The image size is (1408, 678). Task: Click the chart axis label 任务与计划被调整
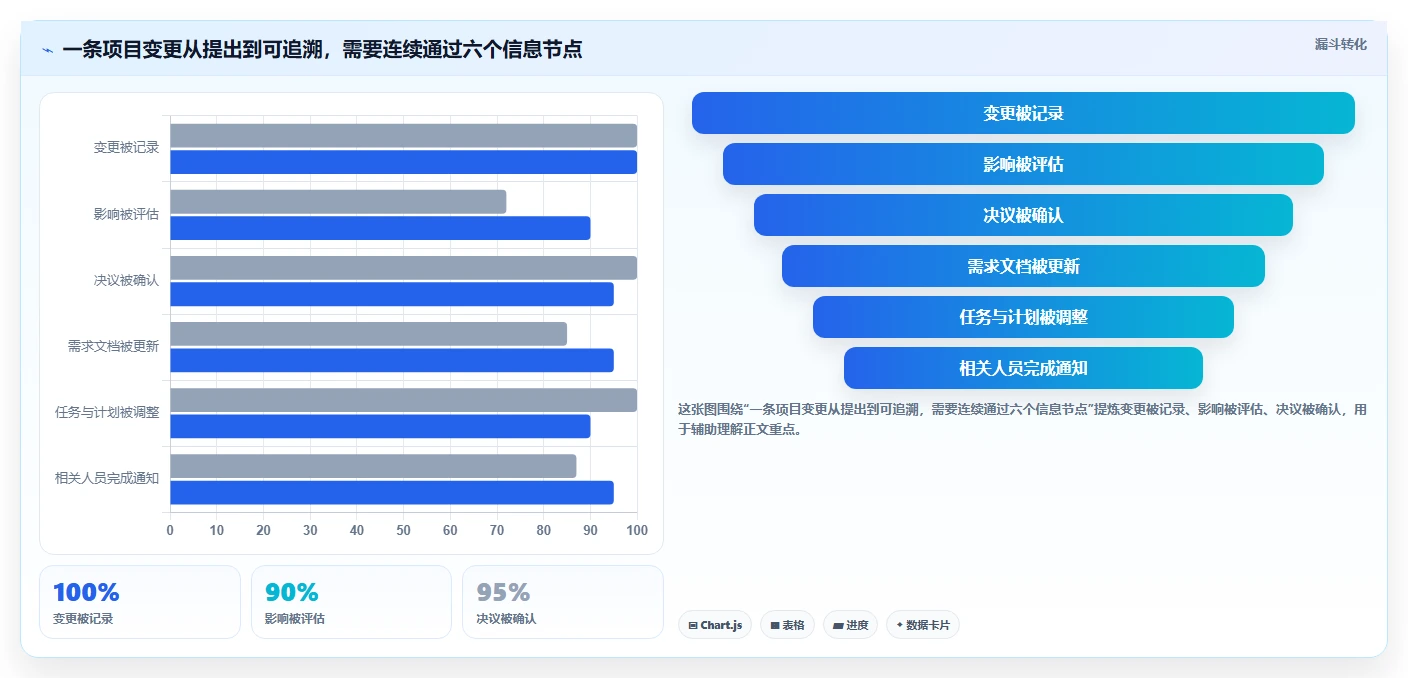tap(107, 412)
